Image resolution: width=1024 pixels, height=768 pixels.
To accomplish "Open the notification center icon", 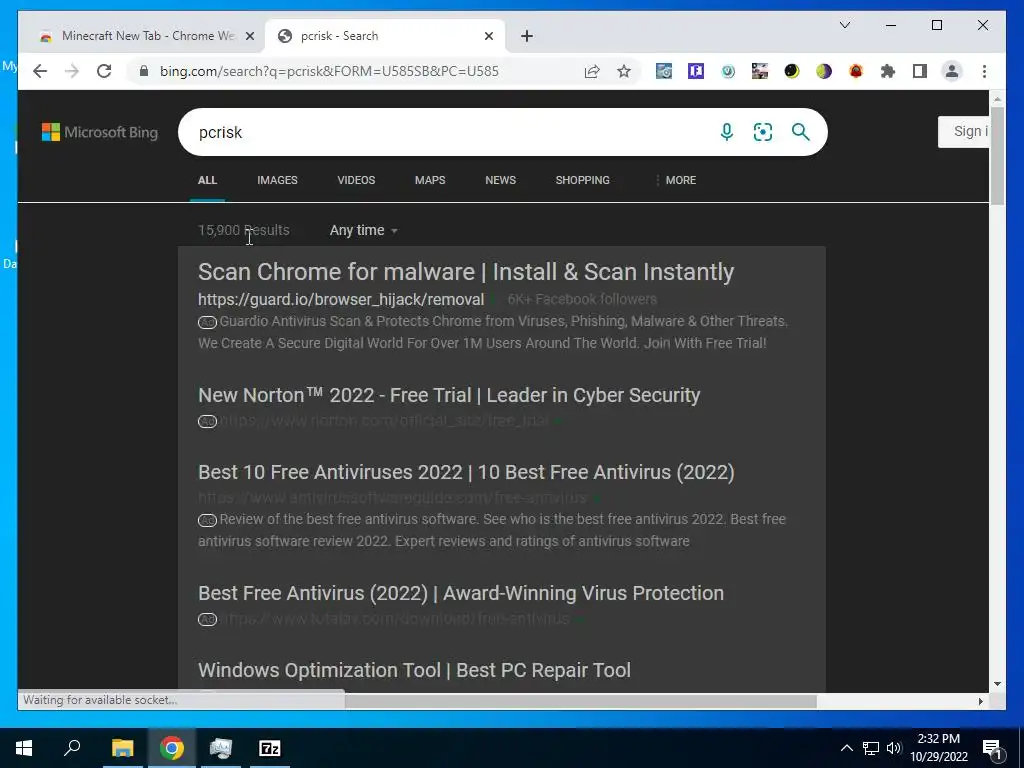I will click(x=992, y=749).
